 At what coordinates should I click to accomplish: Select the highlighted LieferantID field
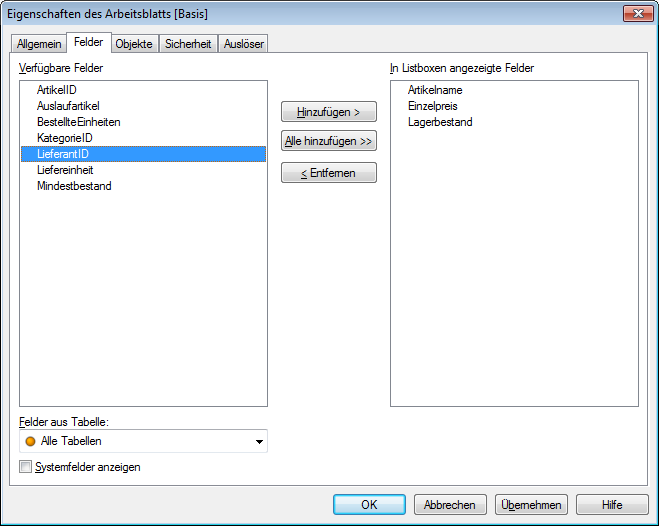[x=65, y=154]
